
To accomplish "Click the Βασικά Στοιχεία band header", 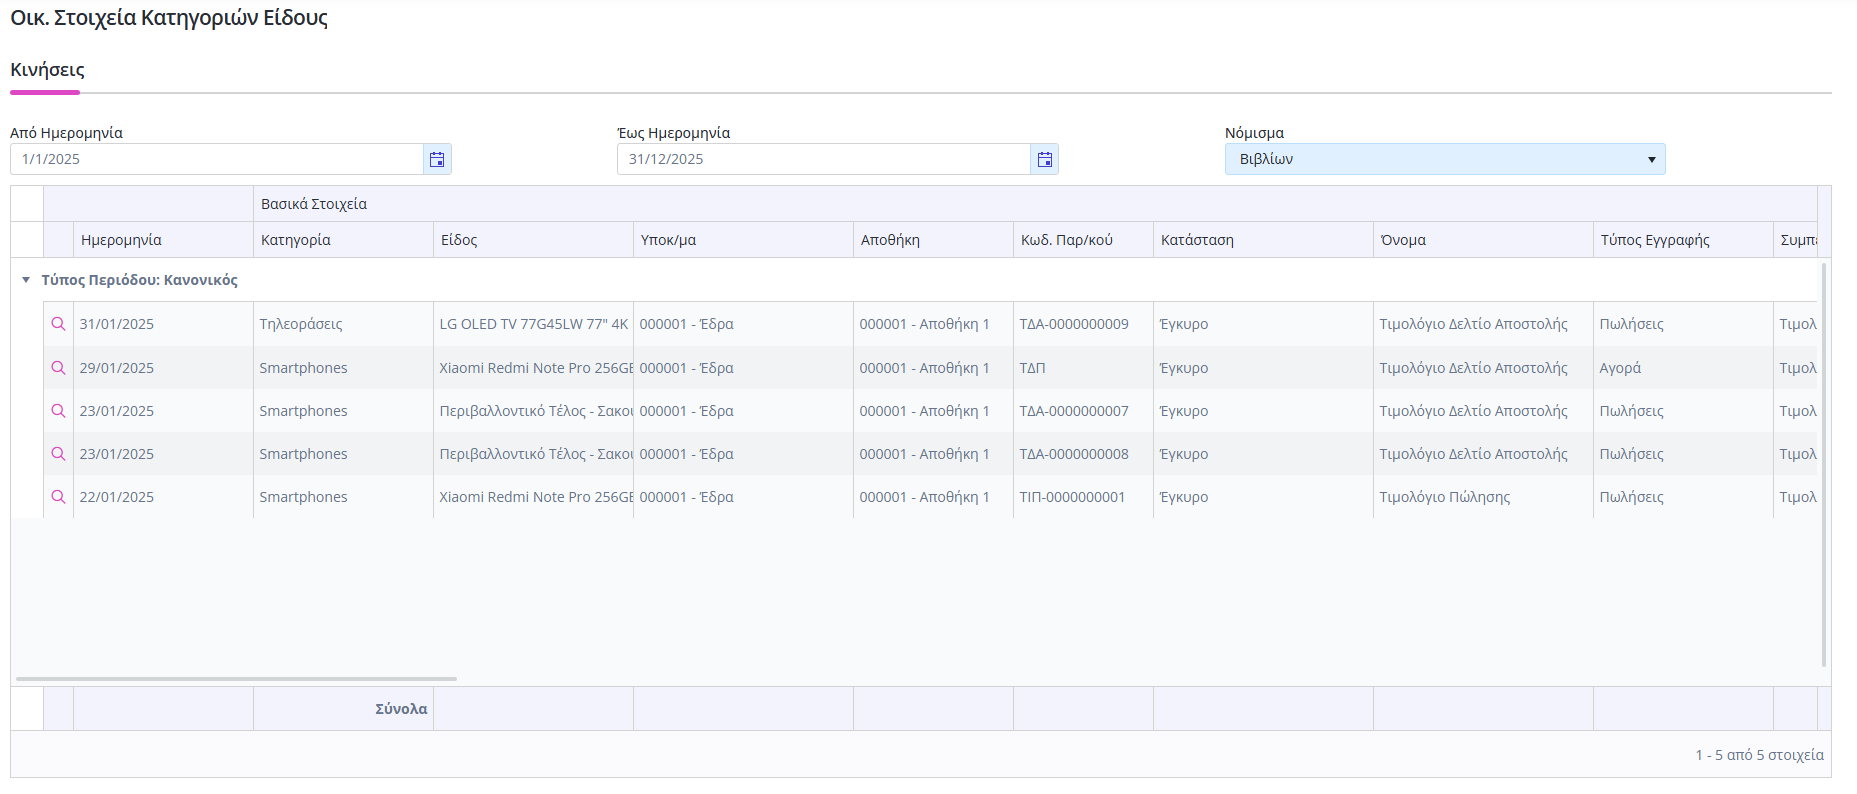I will pyautogui.click(x=1035, y=204).
